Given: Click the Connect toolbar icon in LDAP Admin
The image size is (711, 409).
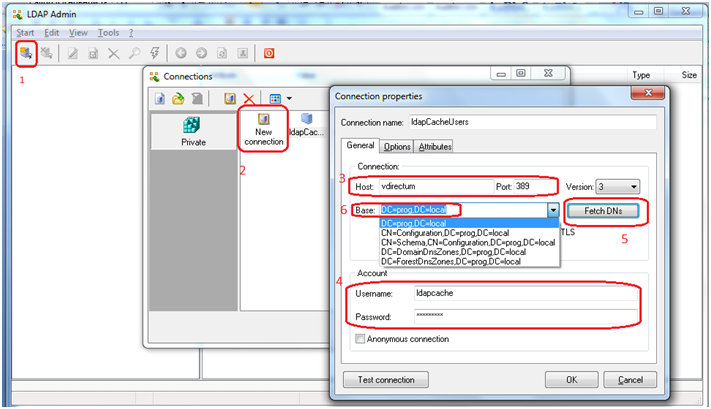Looking at the screenshot, I should pos(26,53).
